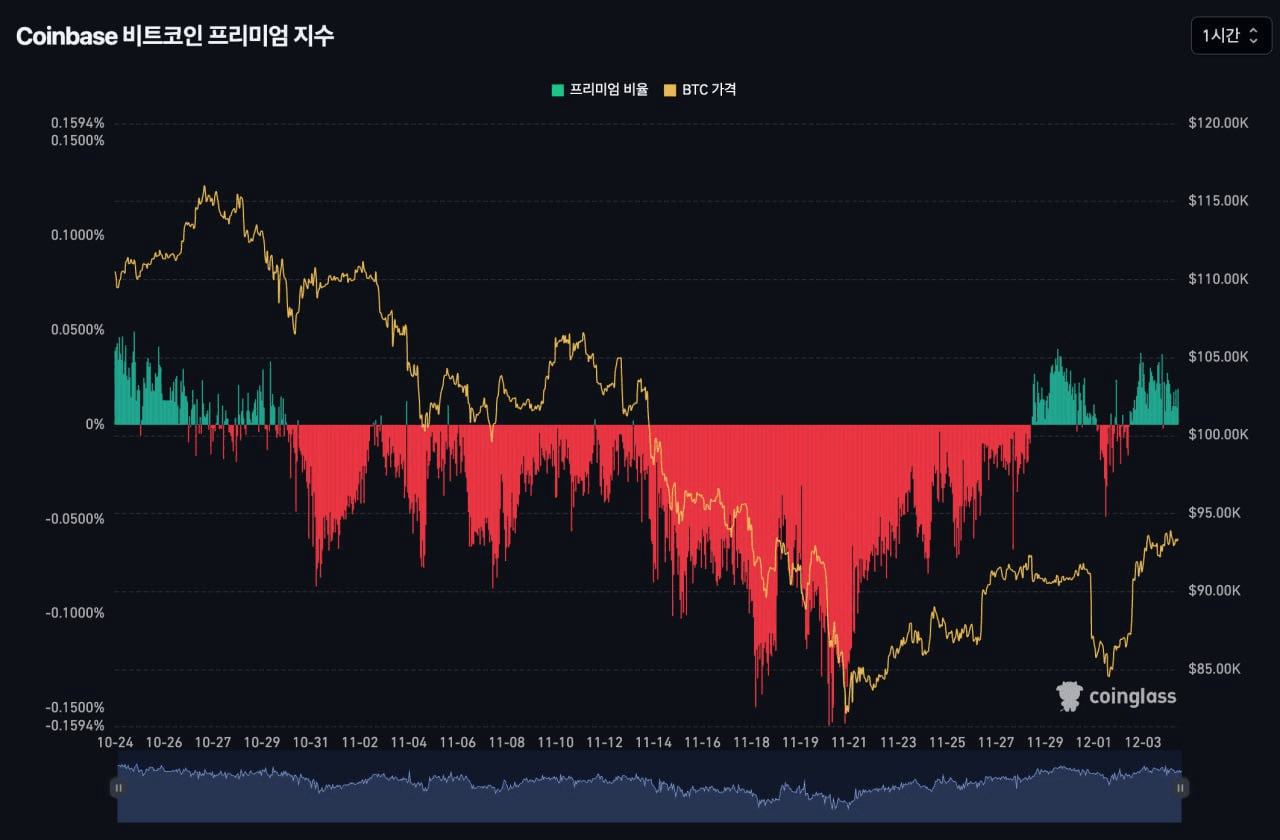This screenshot has height=840, width=1280.
Task: Click the green 프리미엄 비율 legend swatch
Action: pos(557,90)
